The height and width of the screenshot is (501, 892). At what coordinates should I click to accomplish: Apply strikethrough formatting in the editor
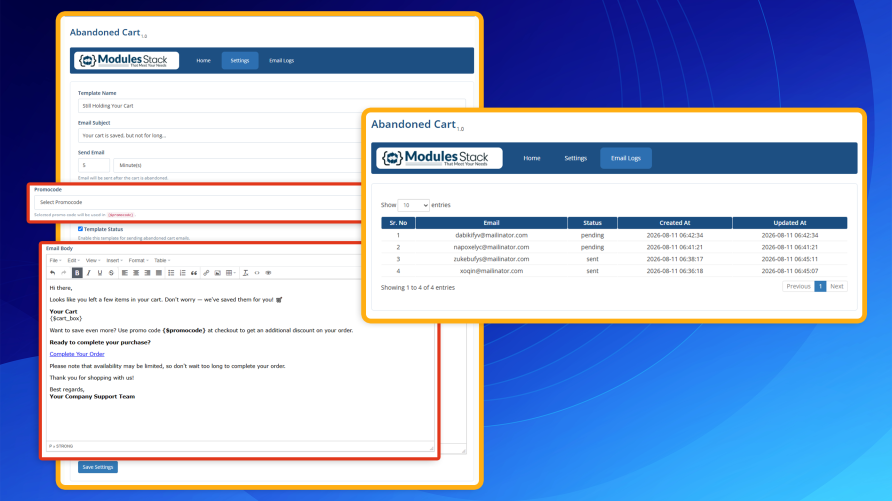click(111, 273)
